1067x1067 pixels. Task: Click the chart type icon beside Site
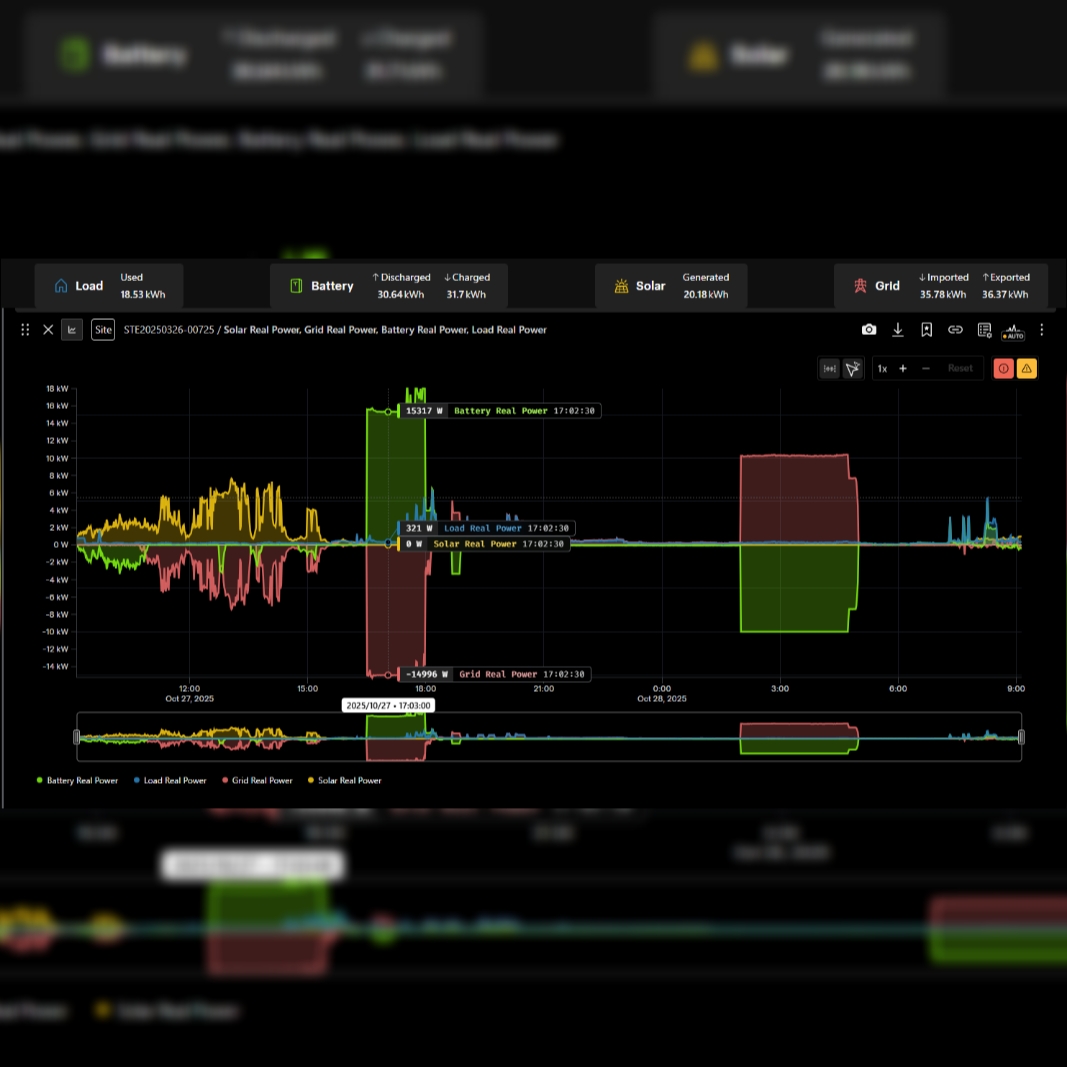[x=72, y=330]
